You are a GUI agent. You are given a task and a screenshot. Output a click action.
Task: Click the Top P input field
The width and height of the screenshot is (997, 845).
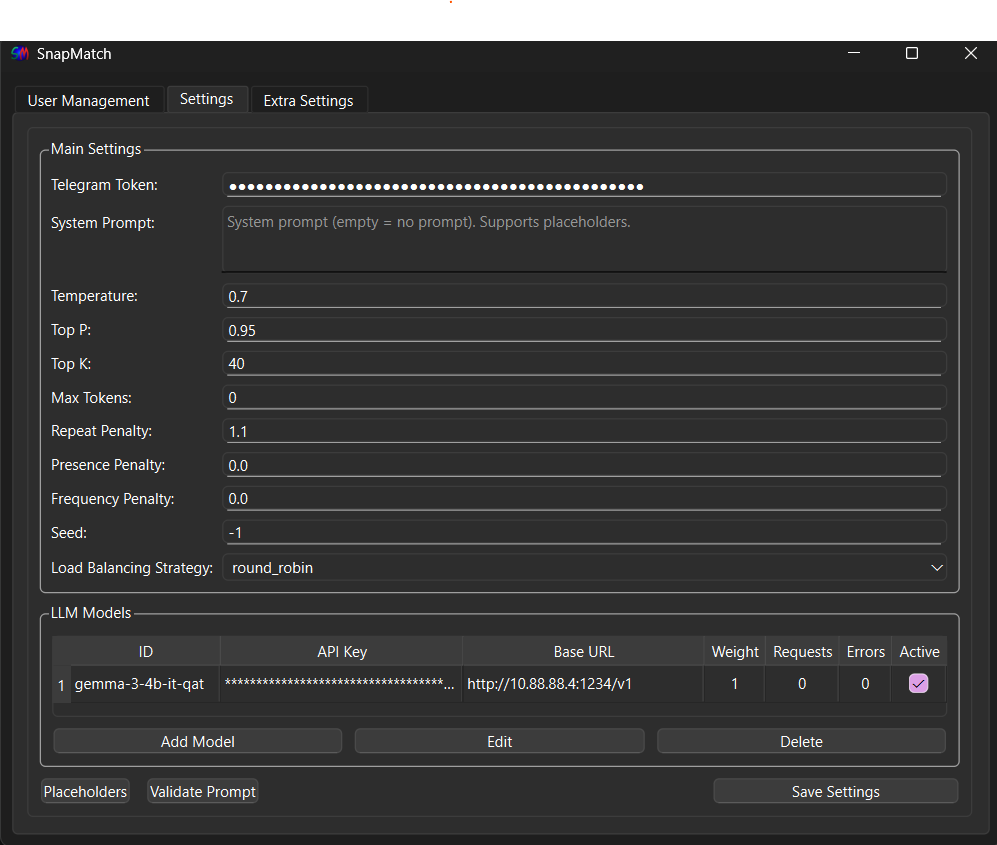click(x=584, y=330)
